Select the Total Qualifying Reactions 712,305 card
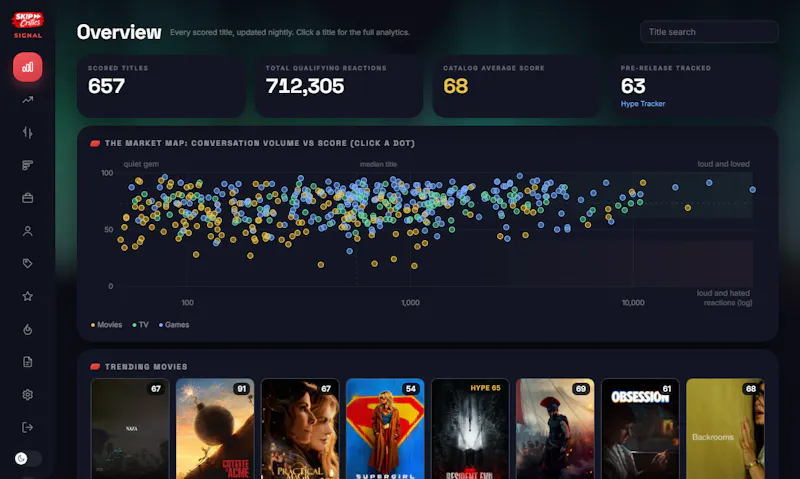This screenshot has height=479, width=800. [339, 87]
